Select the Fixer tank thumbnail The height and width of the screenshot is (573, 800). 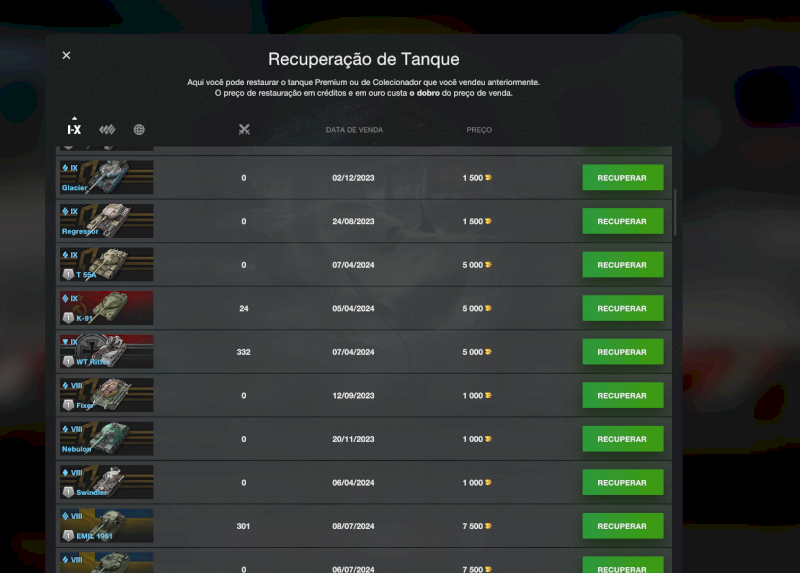(106, 395)
